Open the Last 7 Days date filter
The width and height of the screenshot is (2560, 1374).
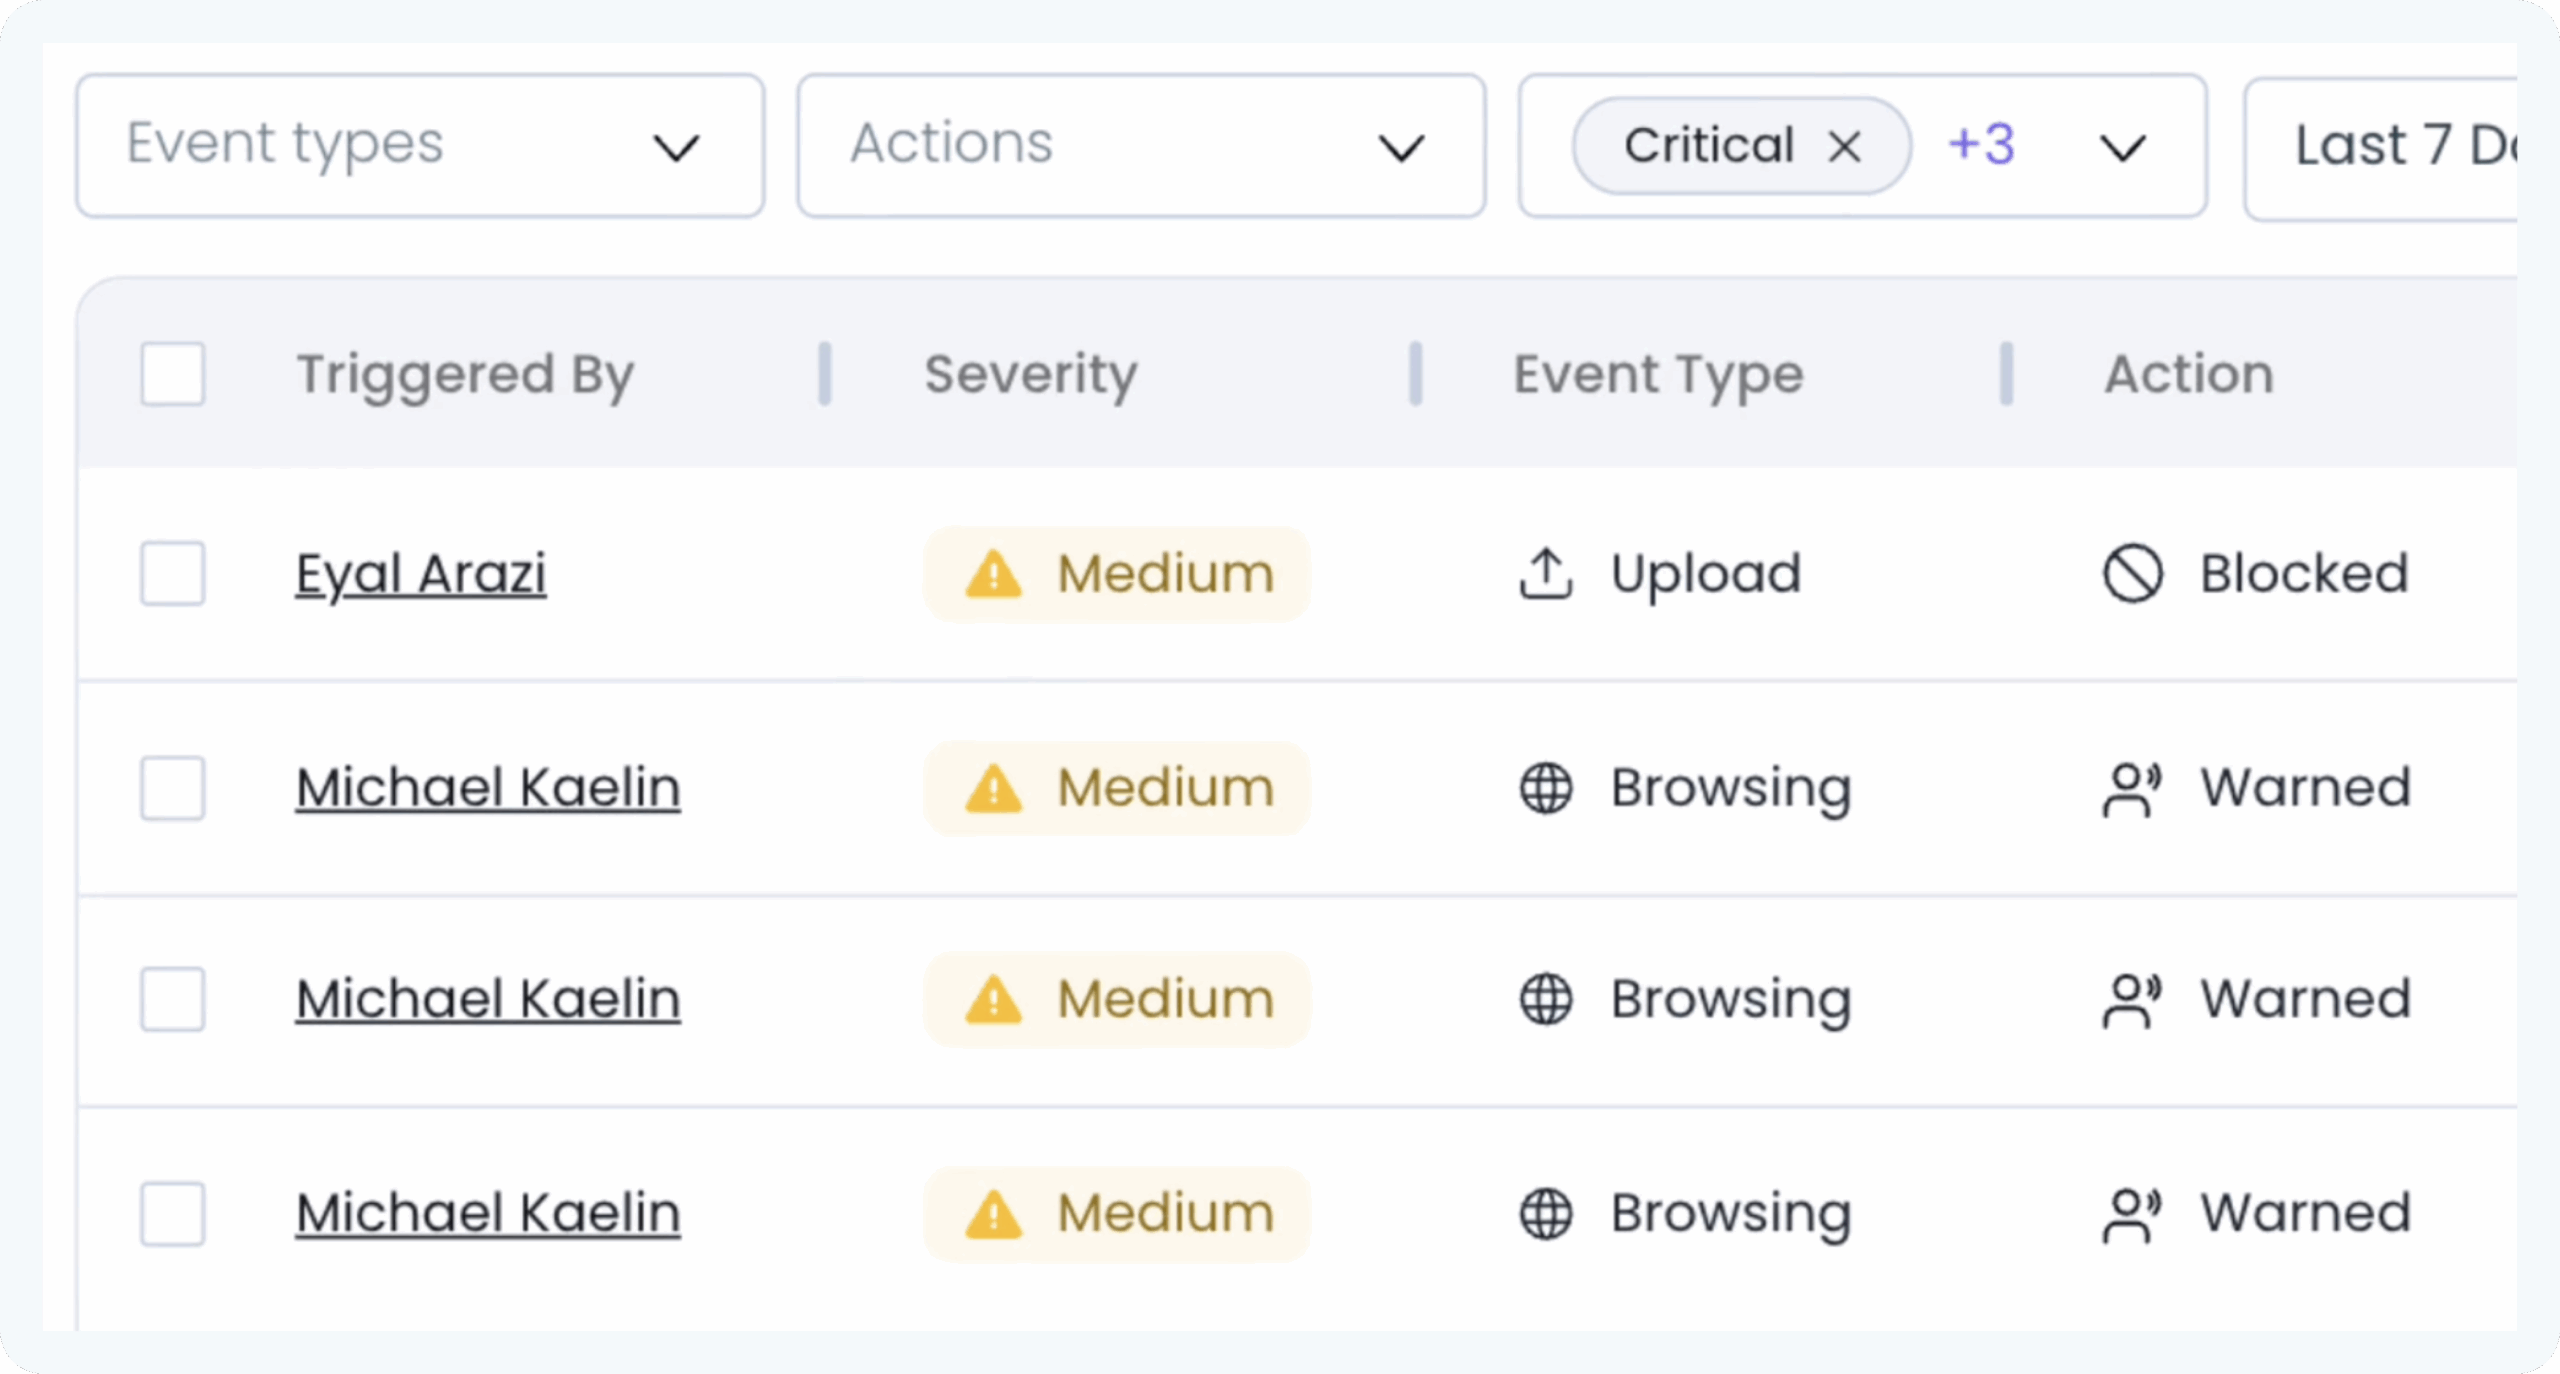pos(2400,146)
